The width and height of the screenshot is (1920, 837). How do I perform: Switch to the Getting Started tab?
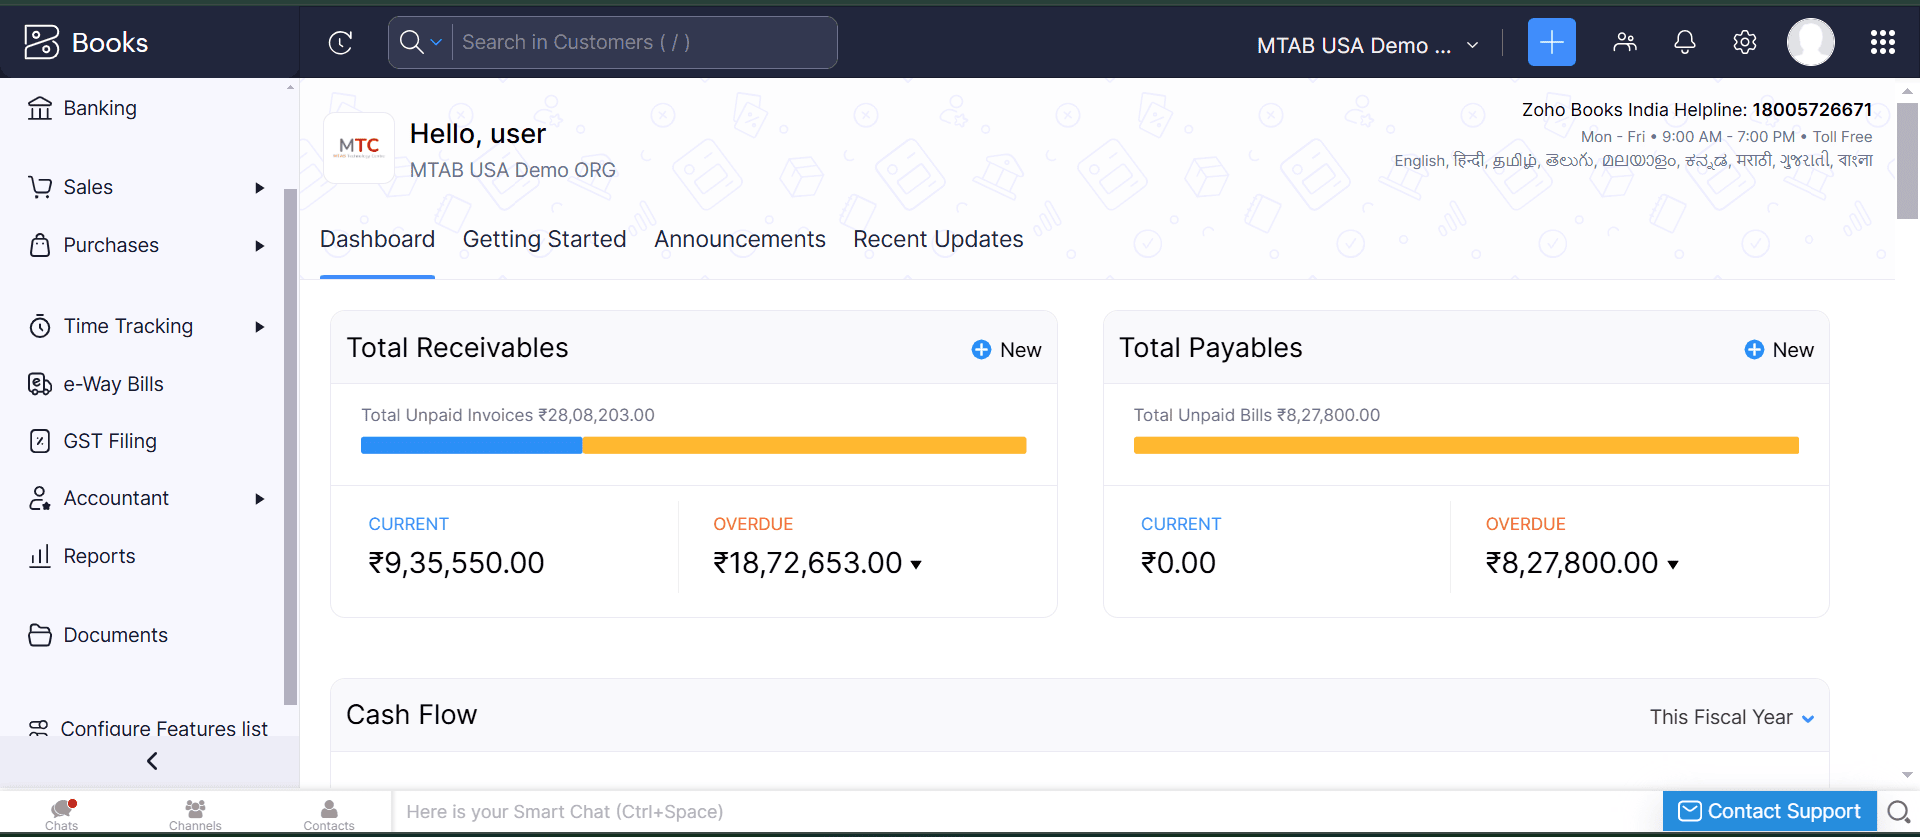pos(544,239)
